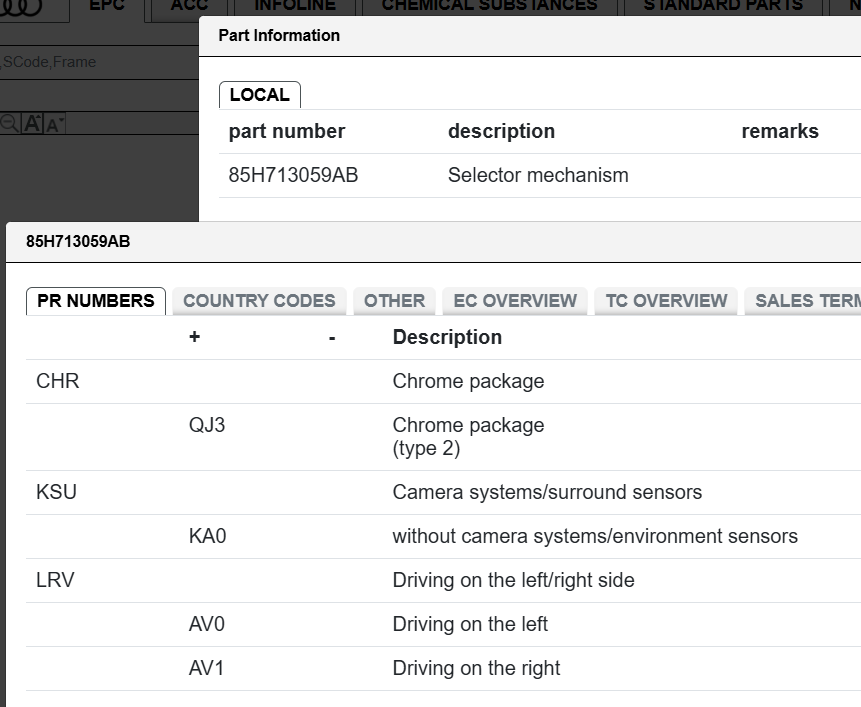Image resolution: width=861 pixels, height=707 pixels.
Task: Click the Driving on the right description
Action: [476, 668]
